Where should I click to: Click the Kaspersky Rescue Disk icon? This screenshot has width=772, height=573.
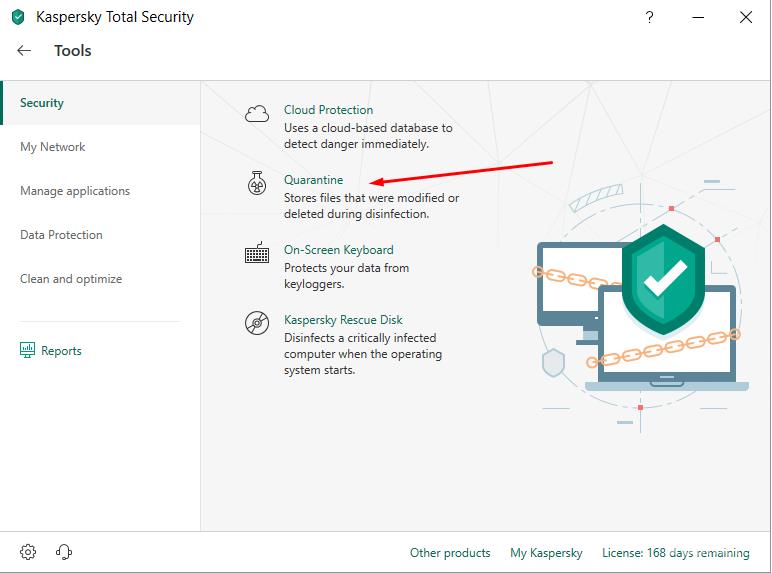pos(257,323)
